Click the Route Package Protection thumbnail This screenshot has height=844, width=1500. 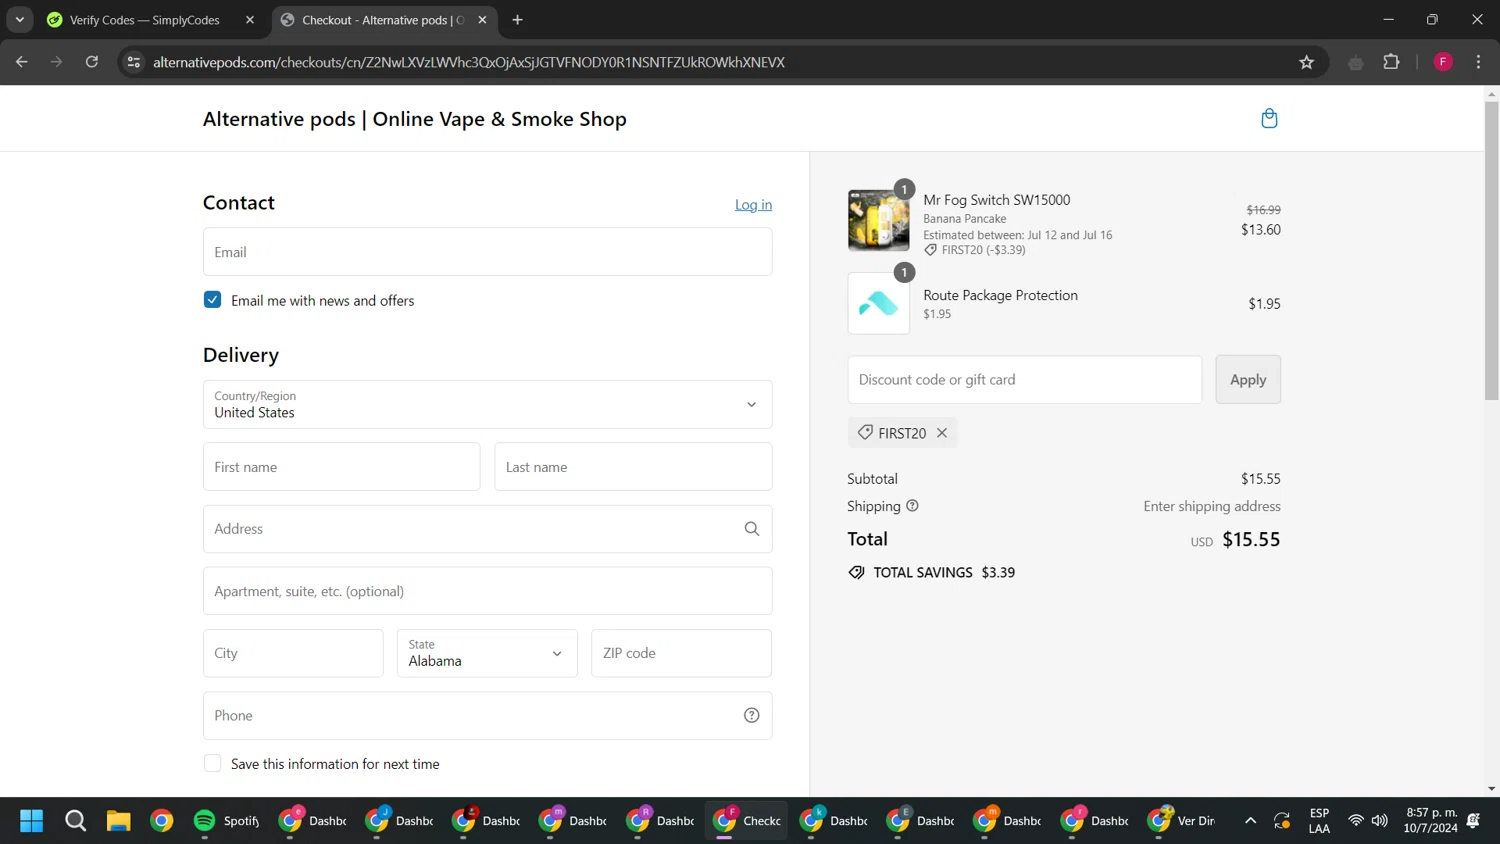[879, 303]
